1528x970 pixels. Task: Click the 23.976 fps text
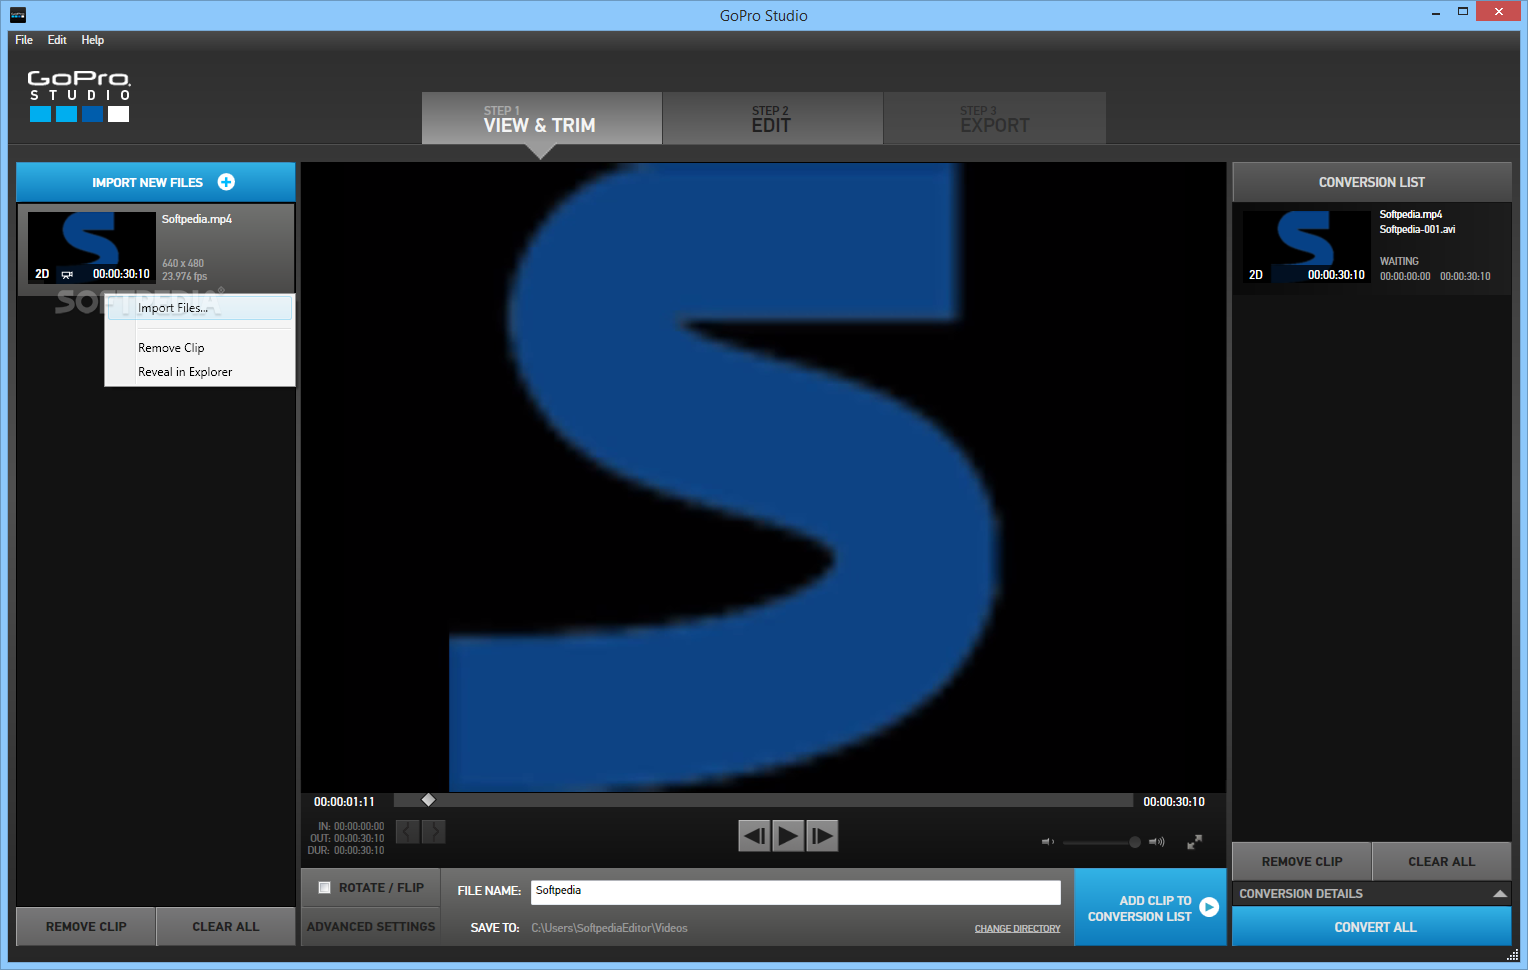185,277
